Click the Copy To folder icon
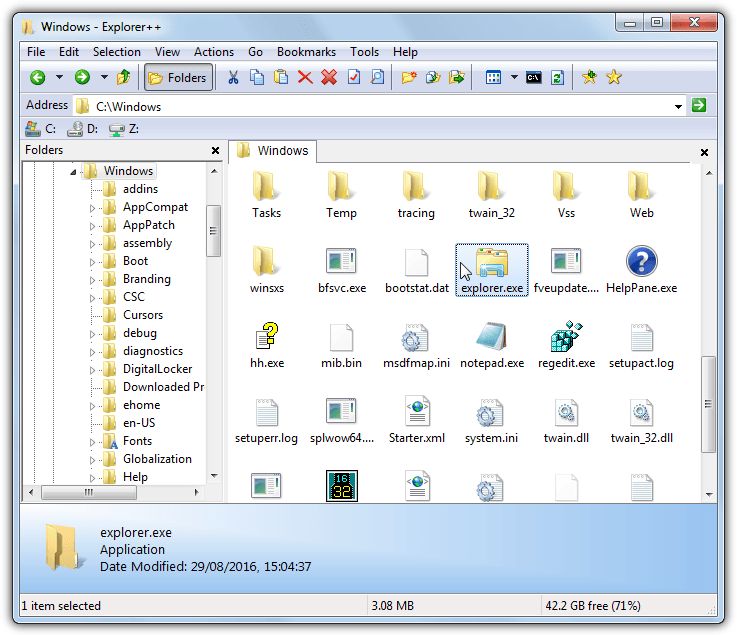Viewport: 737px width, 635px height. 432,77
